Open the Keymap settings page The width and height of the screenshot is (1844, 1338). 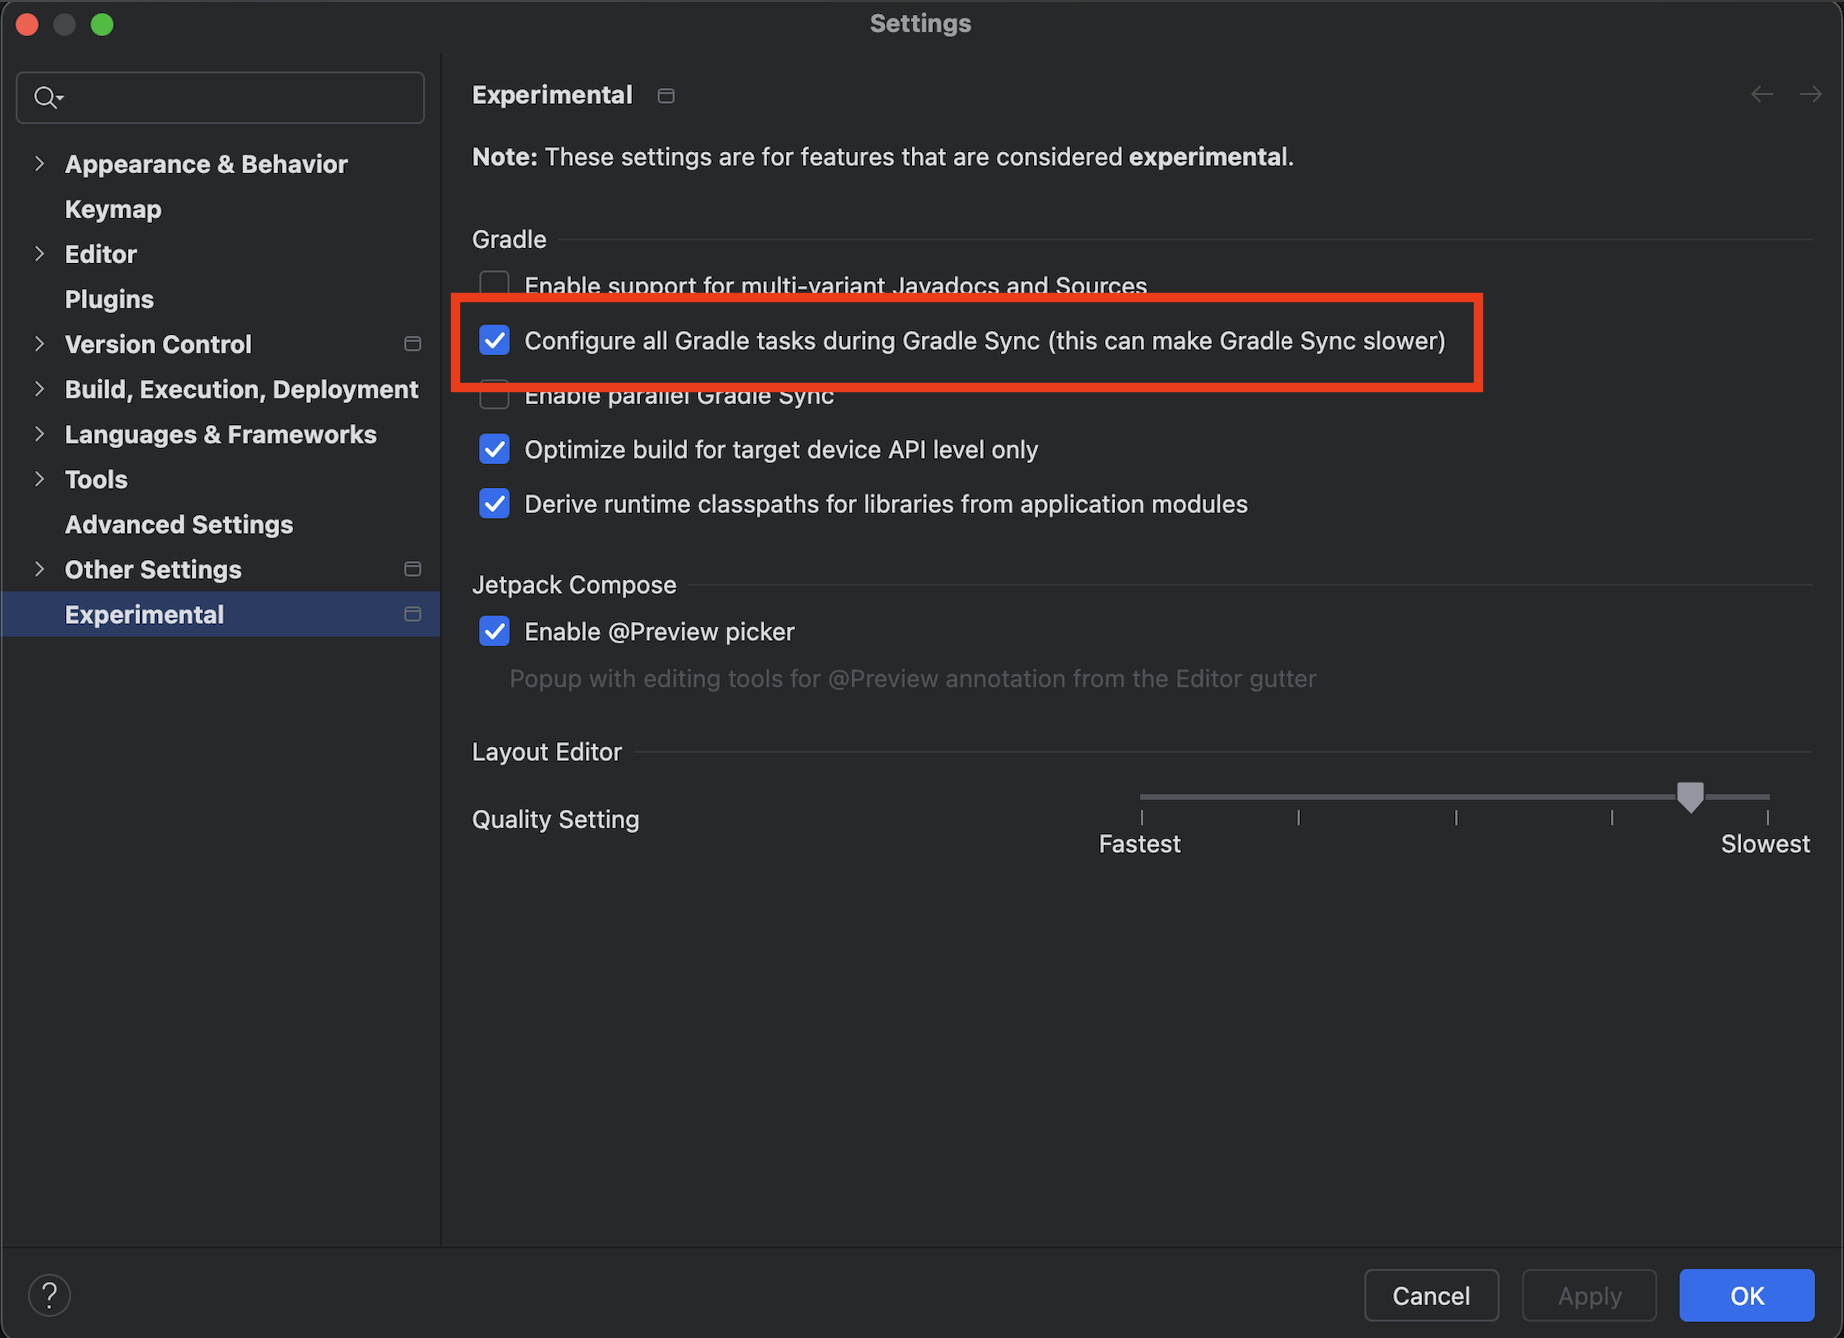point(113,209)
